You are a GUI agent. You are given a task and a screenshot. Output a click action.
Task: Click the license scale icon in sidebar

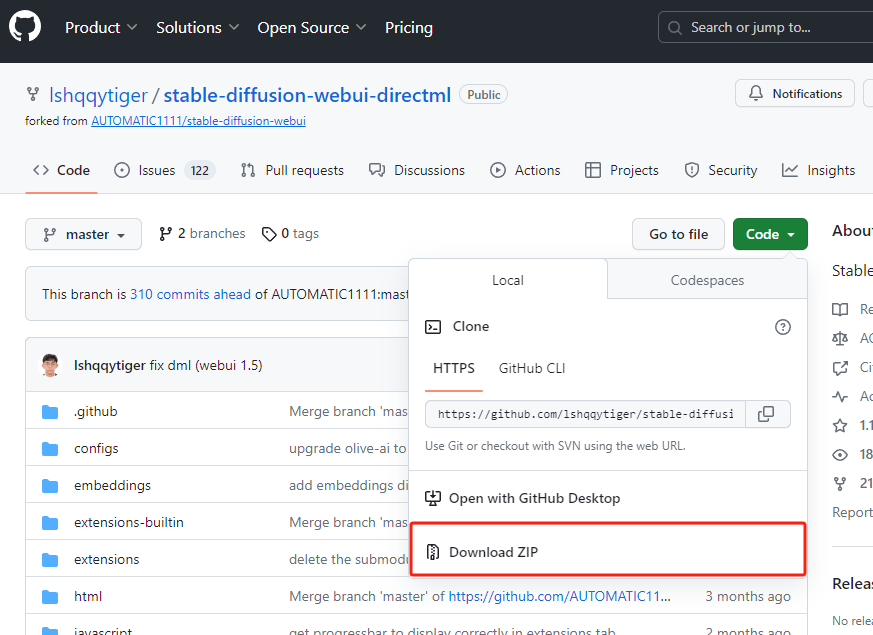(x=840, y=338)
